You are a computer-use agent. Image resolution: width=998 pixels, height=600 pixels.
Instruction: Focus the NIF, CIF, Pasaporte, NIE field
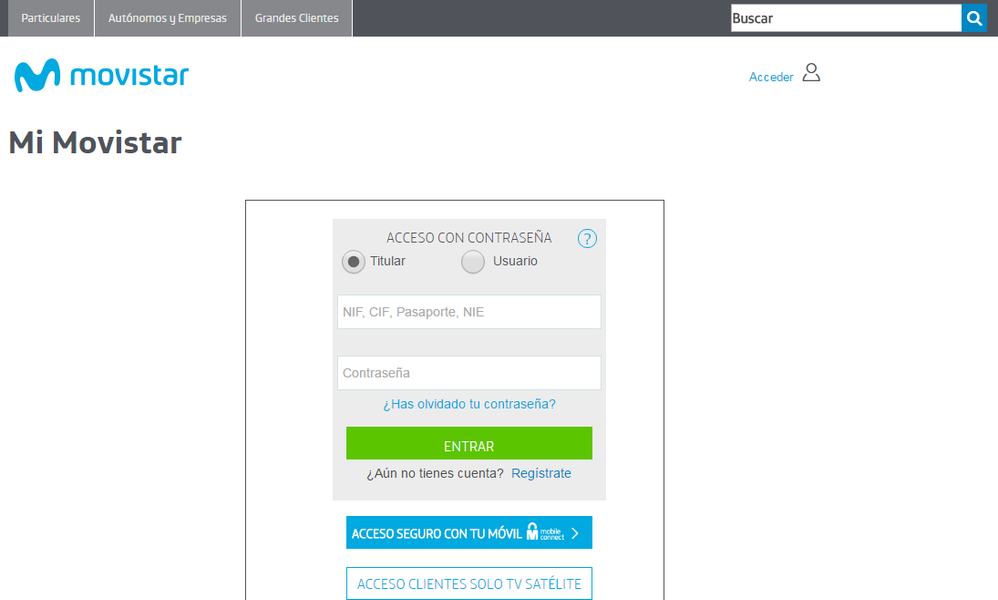(469, 312)
